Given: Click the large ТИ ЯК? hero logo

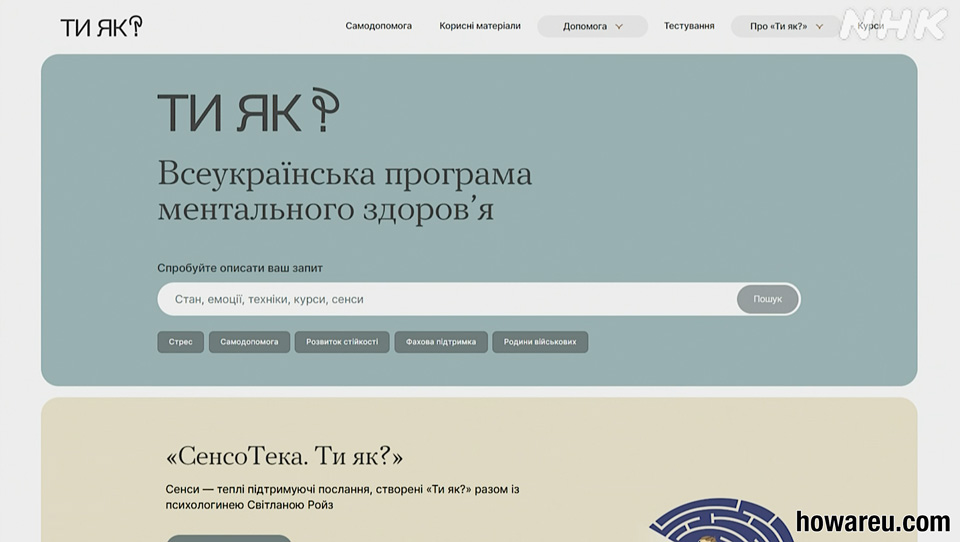Looking at the screenshot, I should [x=249, y=110].
